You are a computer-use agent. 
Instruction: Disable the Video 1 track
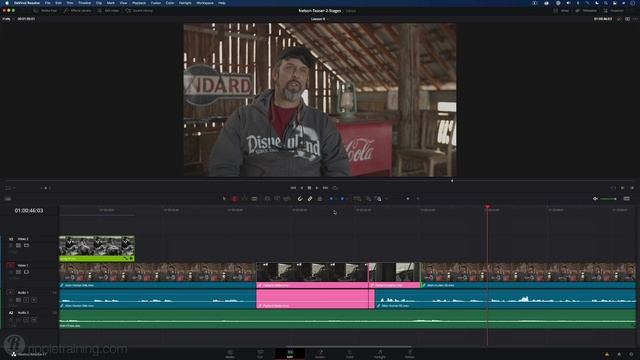[x=26, y=272]
